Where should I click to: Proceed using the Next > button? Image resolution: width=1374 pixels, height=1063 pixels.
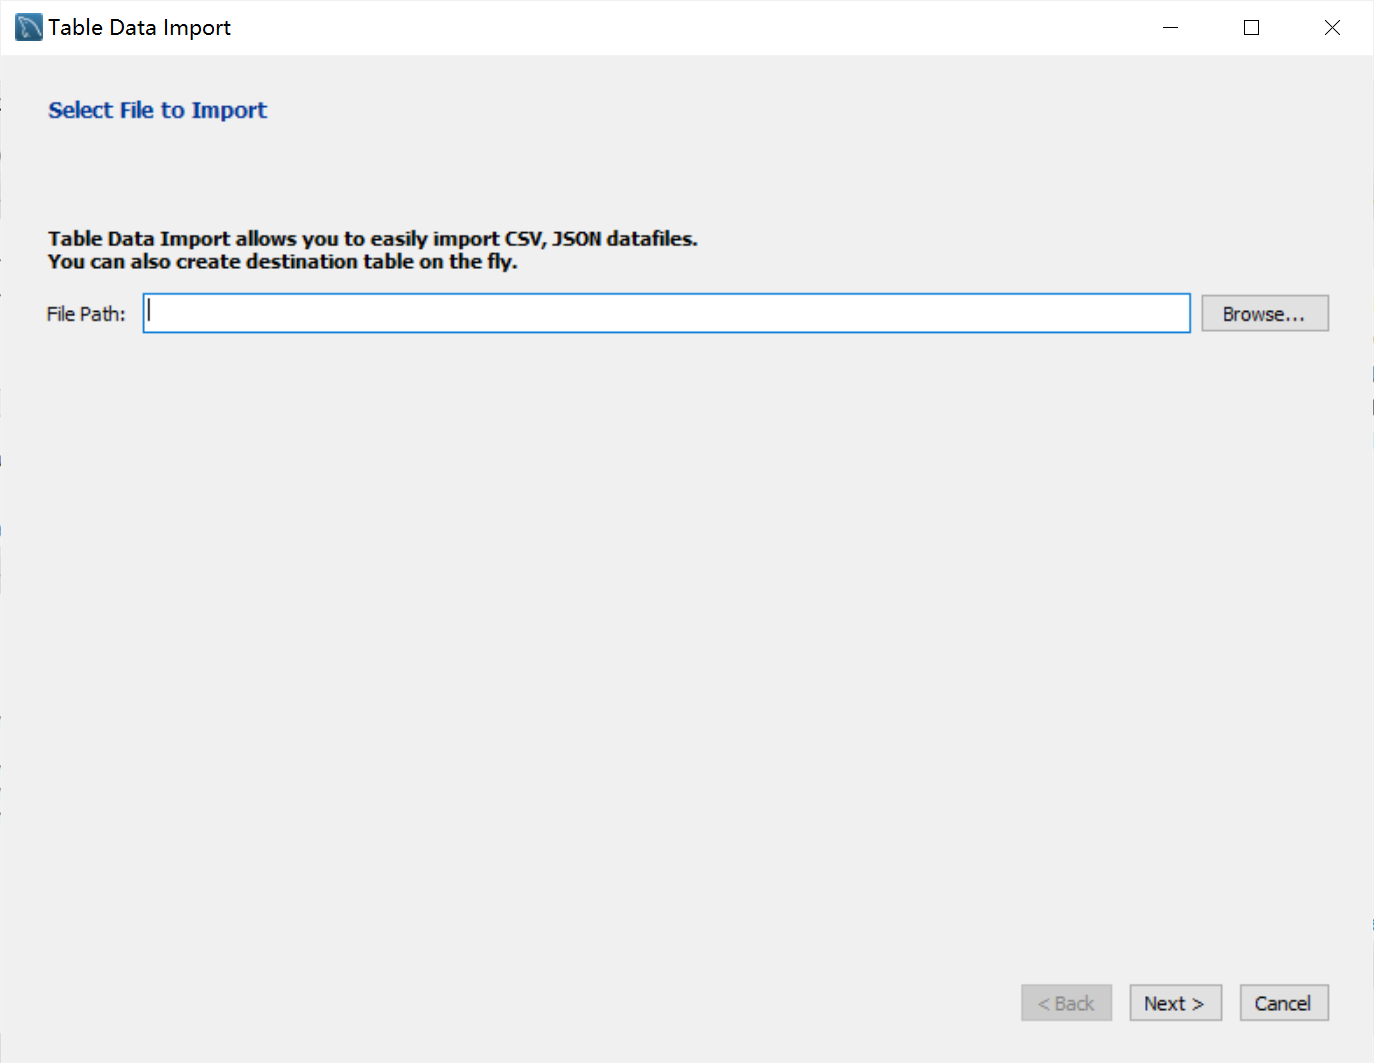(1175, 1003)
